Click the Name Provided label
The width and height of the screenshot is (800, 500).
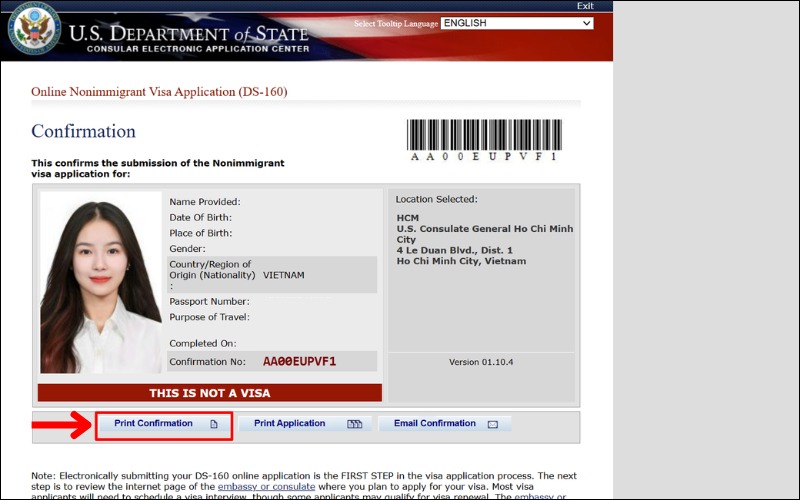pyautogui.click(x=205, y=202)
